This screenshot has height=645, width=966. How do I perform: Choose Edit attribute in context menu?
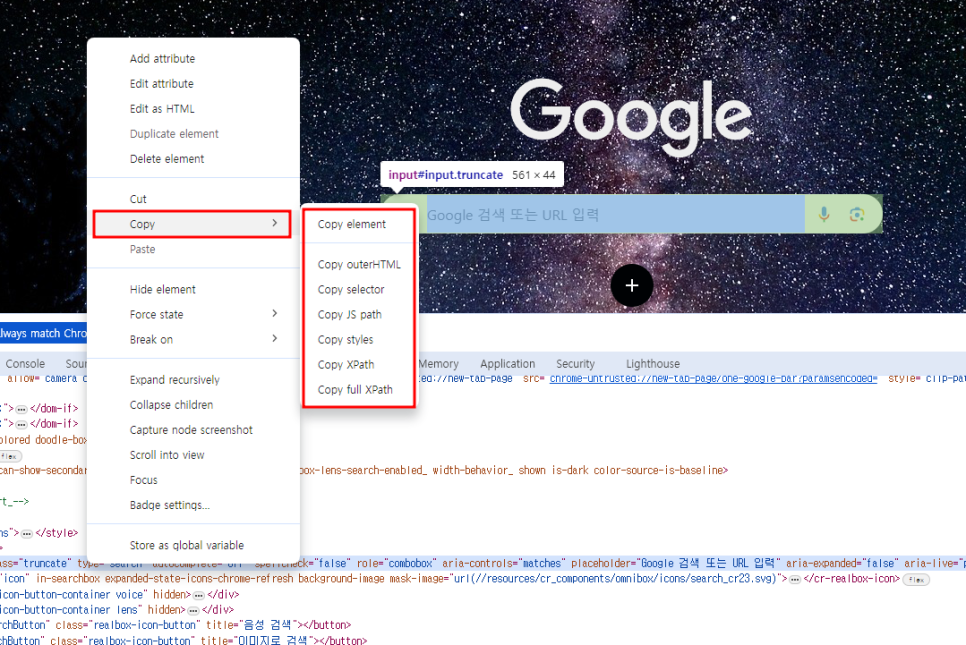161,84
